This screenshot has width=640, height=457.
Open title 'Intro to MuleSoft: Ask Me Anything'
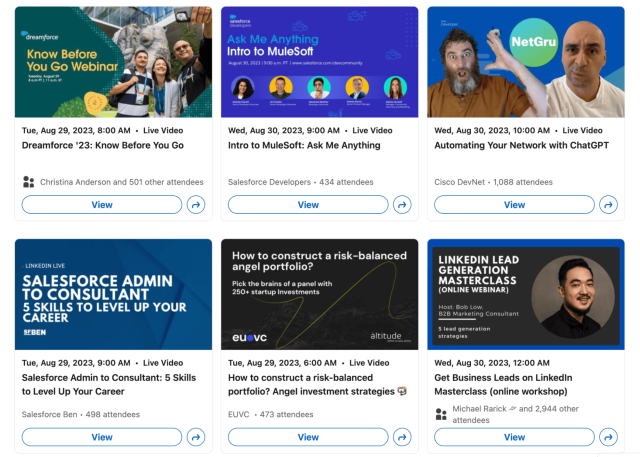(x=304, y=145)
